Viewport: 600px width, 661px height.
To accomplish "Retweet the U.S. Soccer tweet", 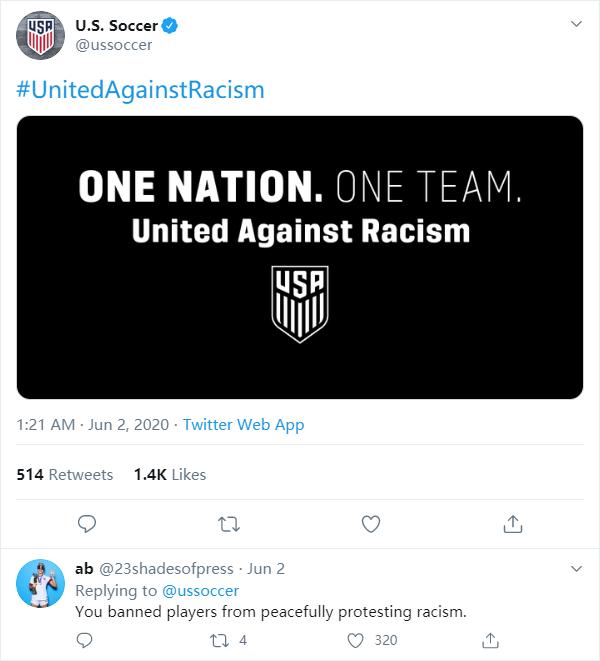I will pos(229,523).
